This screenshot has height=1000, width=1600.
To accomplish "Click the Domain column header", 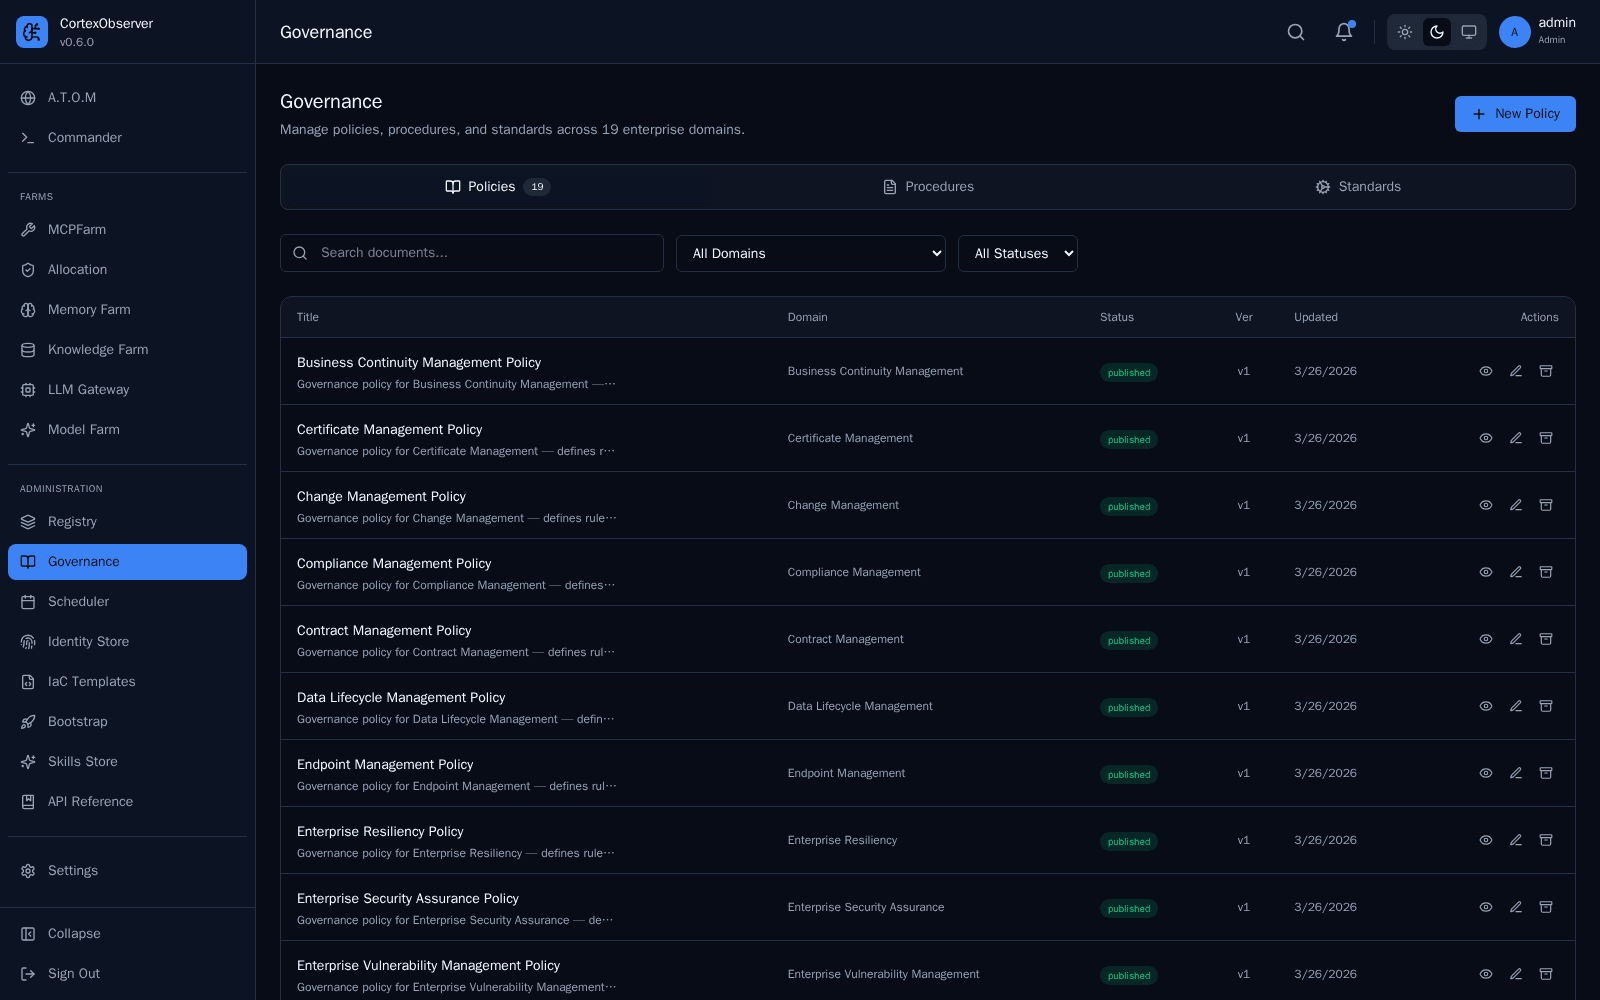I will [x=807, y=317].
